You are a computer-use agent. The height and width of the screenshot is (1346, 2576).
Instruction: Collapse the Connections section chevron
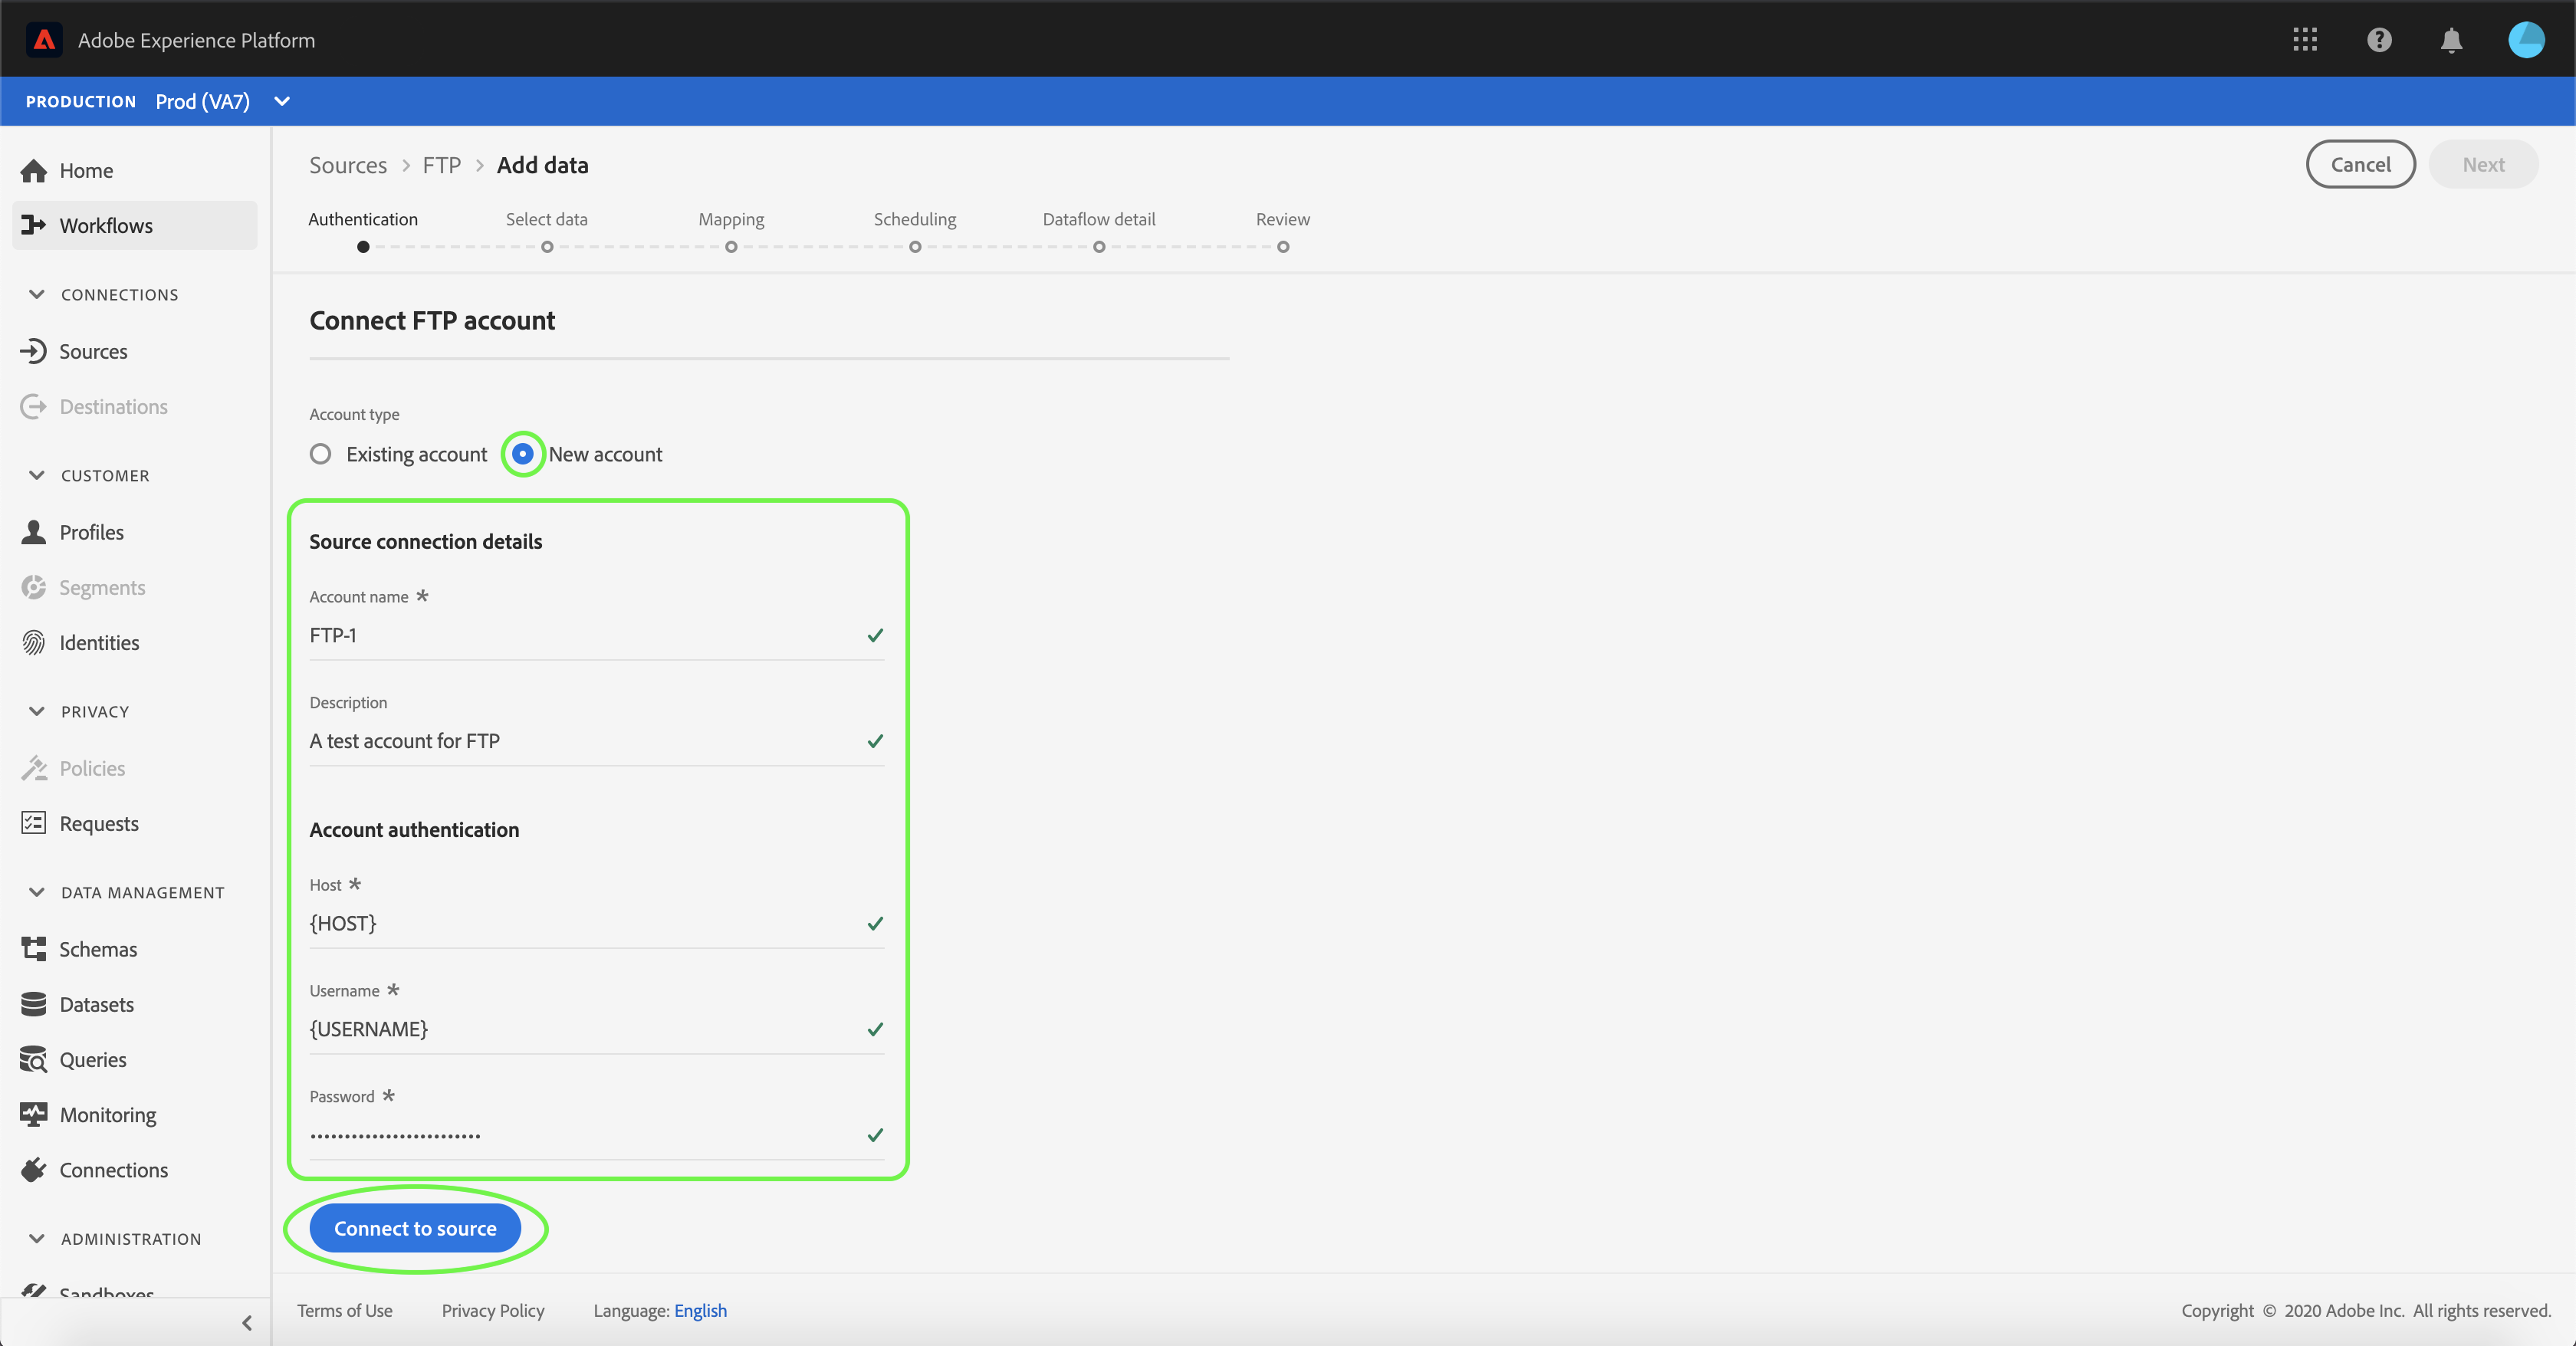[37, 294]
